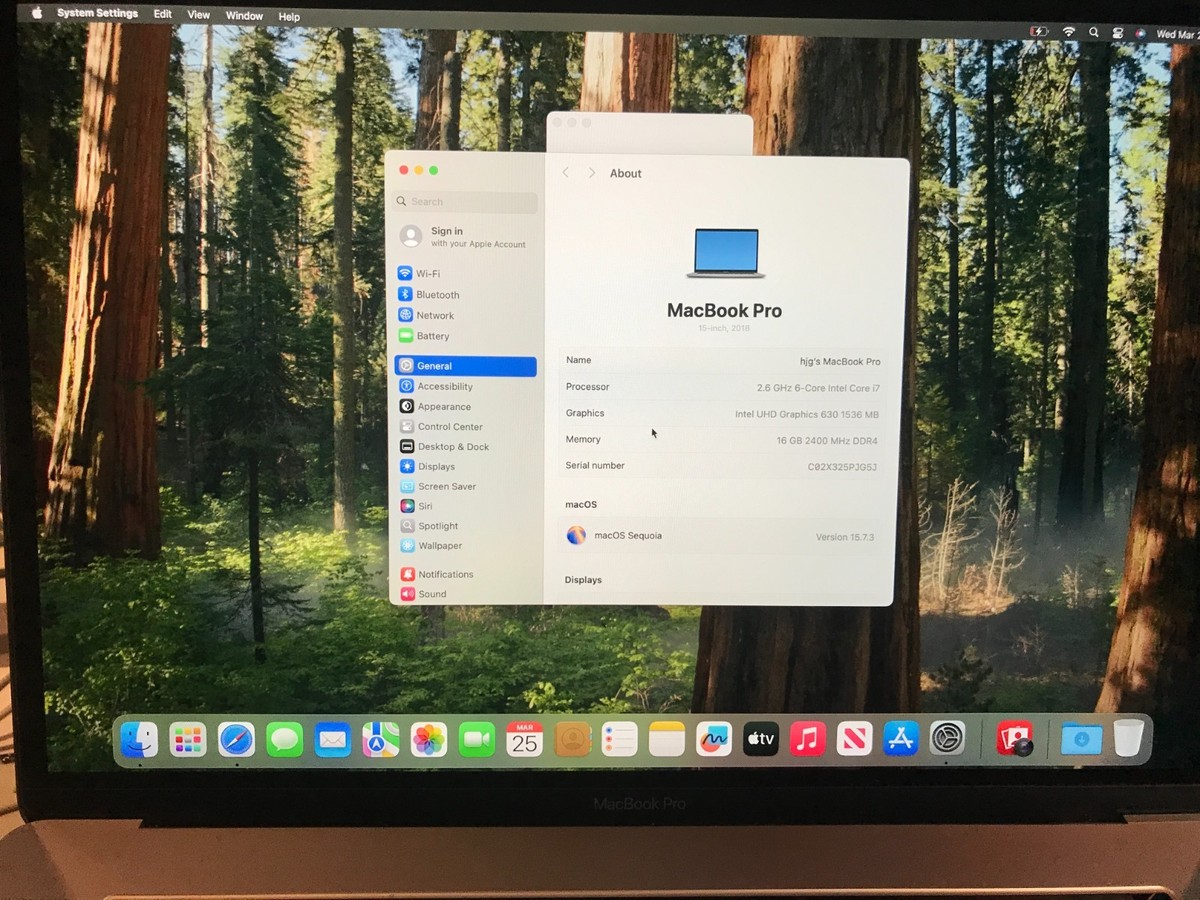Viewport: 1200px width, 900px height.
Task: Open Contacts from the Dock
Action: tap(573, 739)
